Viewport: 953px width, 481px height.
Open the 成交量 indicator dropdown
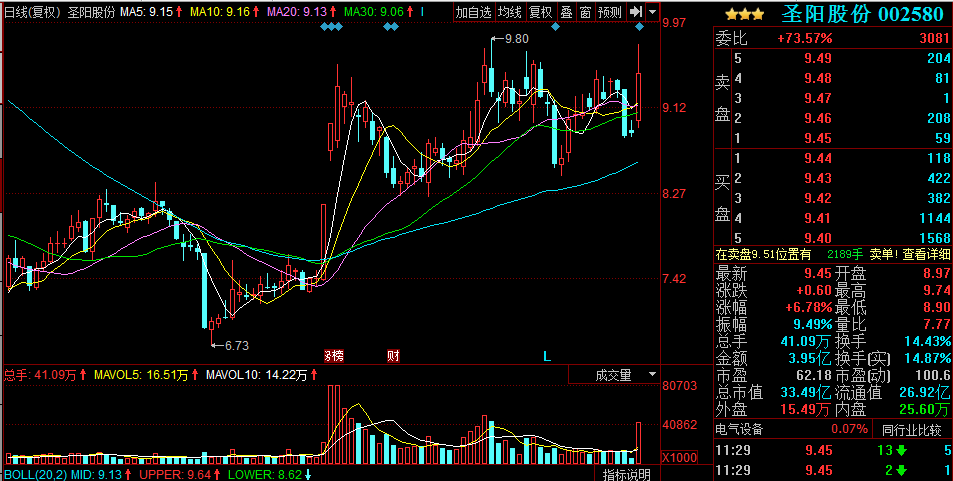[613, 375]
